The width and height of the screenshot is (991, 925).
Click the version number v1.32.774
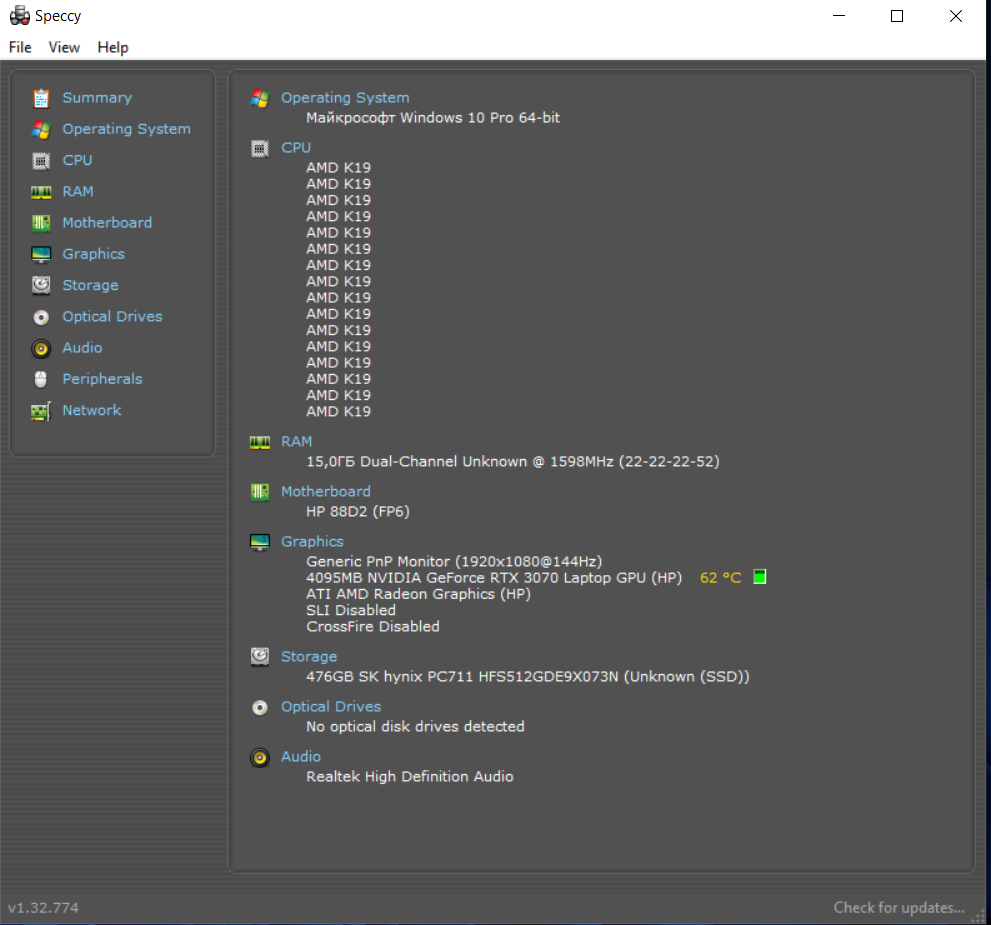pyautogui.click(x=43, y=908)
